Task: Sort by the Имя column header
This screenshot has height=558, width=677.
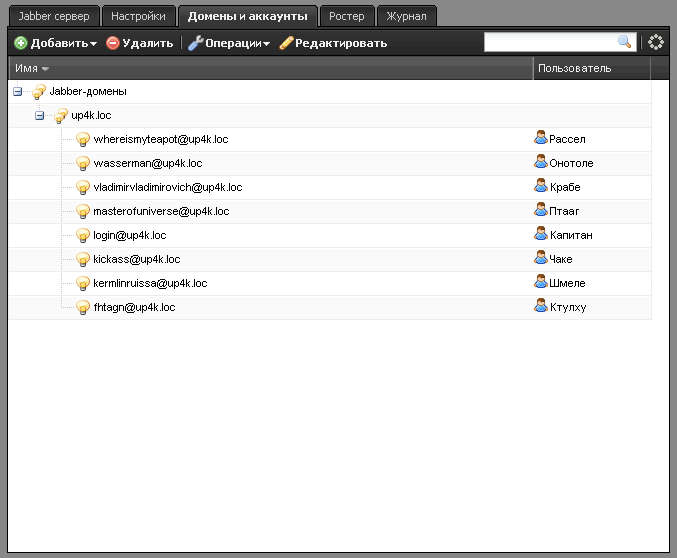Action: point(32,68)
